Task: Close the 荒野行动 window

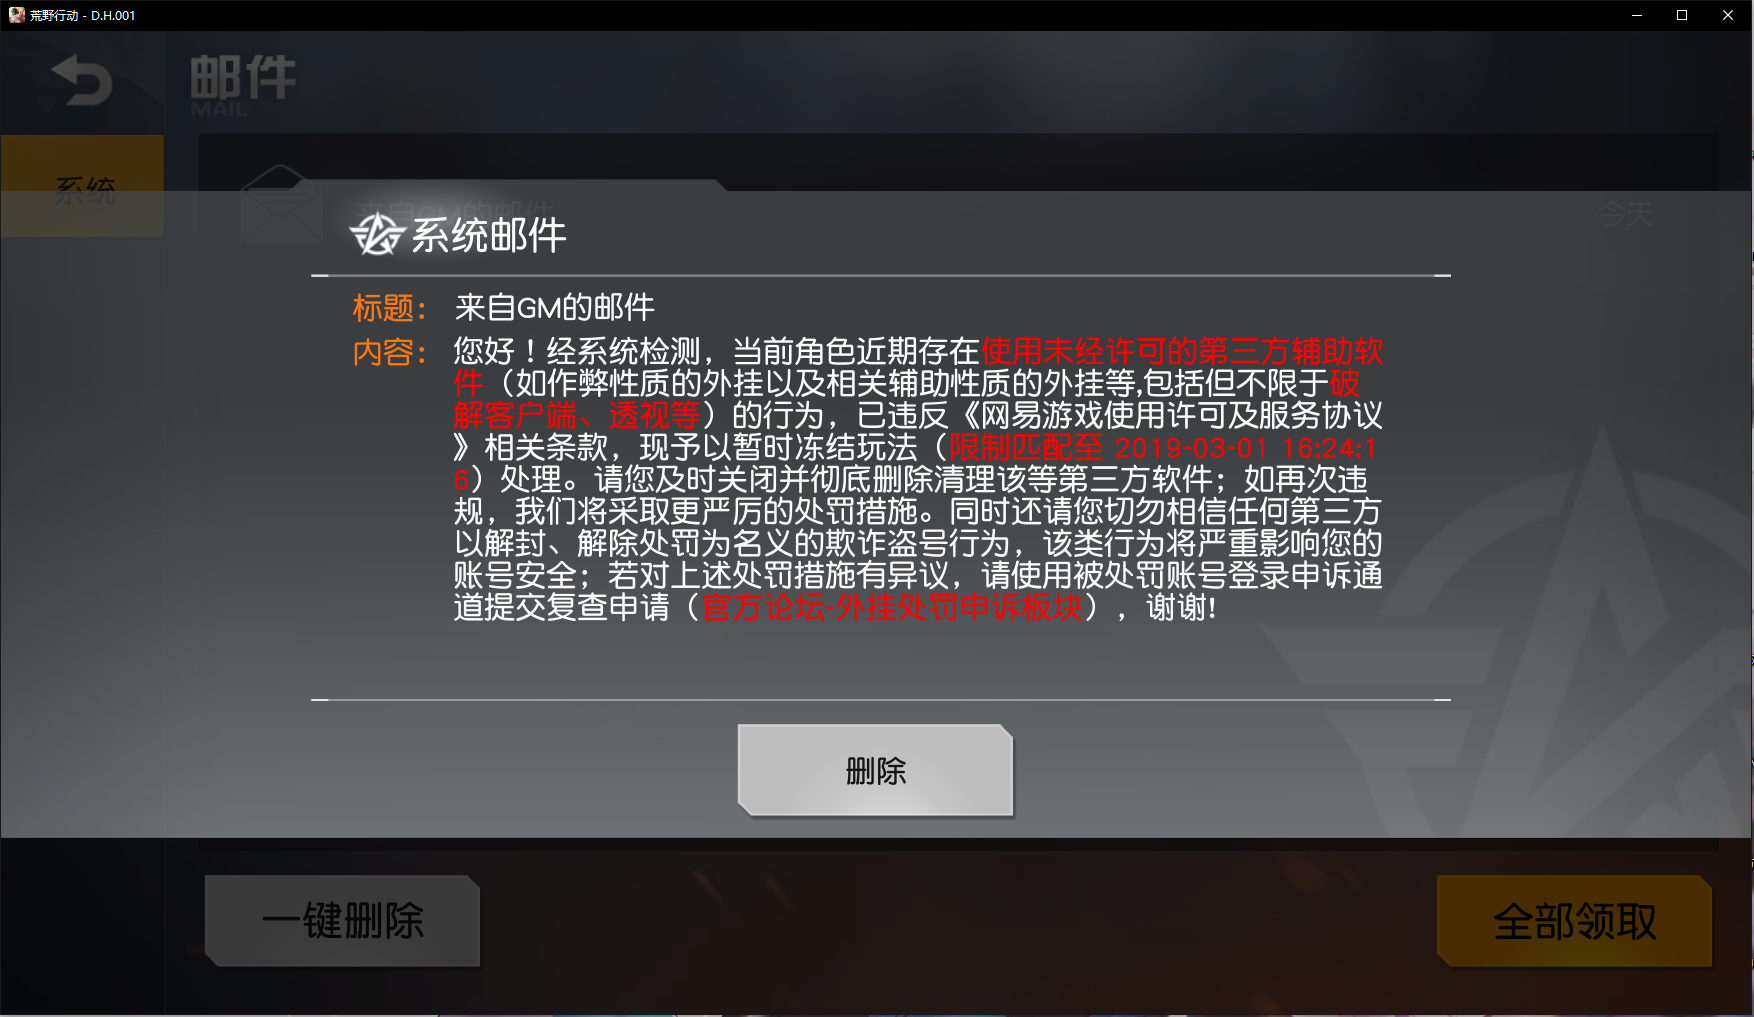Action: pyautogui.click(x=1728, y=15)
